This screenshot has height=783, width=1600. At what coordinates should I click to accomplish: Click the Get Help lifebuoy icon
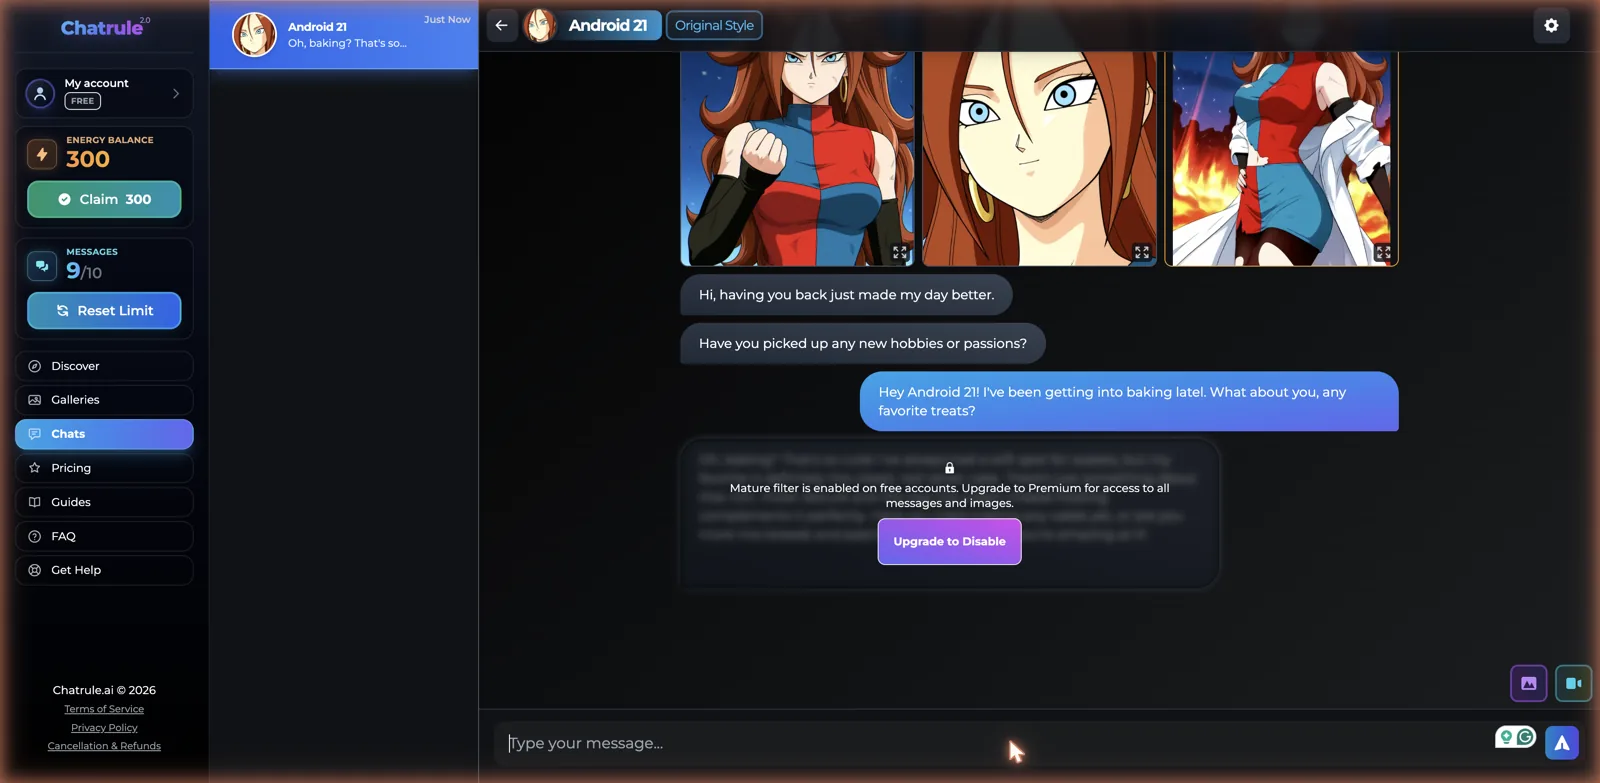pyautogui.click(x=35, y=570)
